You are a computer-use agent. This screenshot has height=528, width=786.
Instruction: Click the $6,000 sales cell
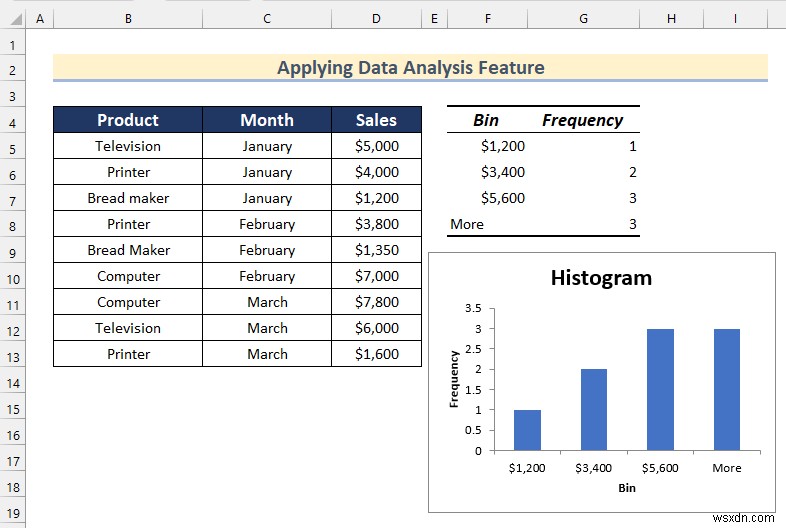[376, 328]
